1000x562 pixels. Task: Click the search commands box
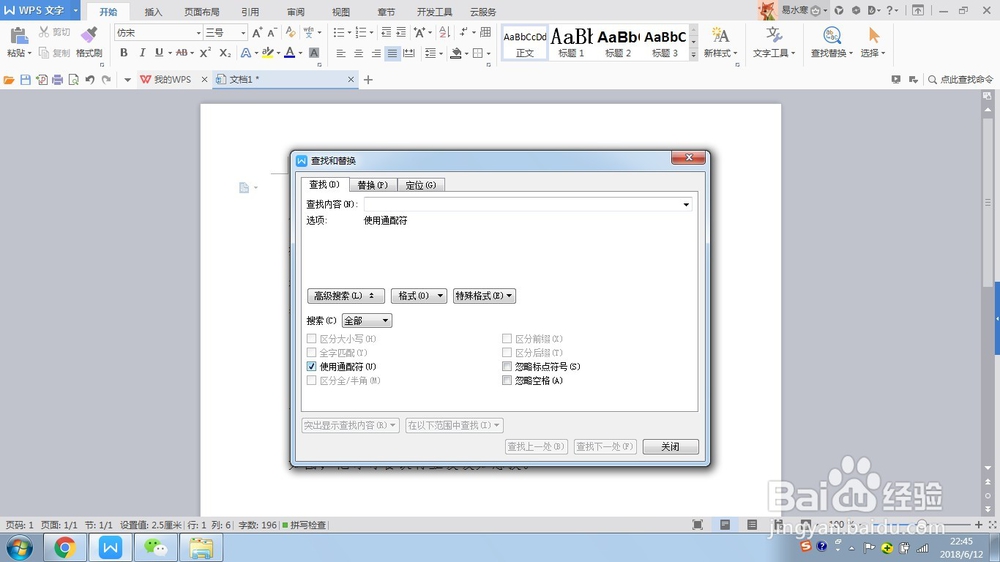pos(960,80)
